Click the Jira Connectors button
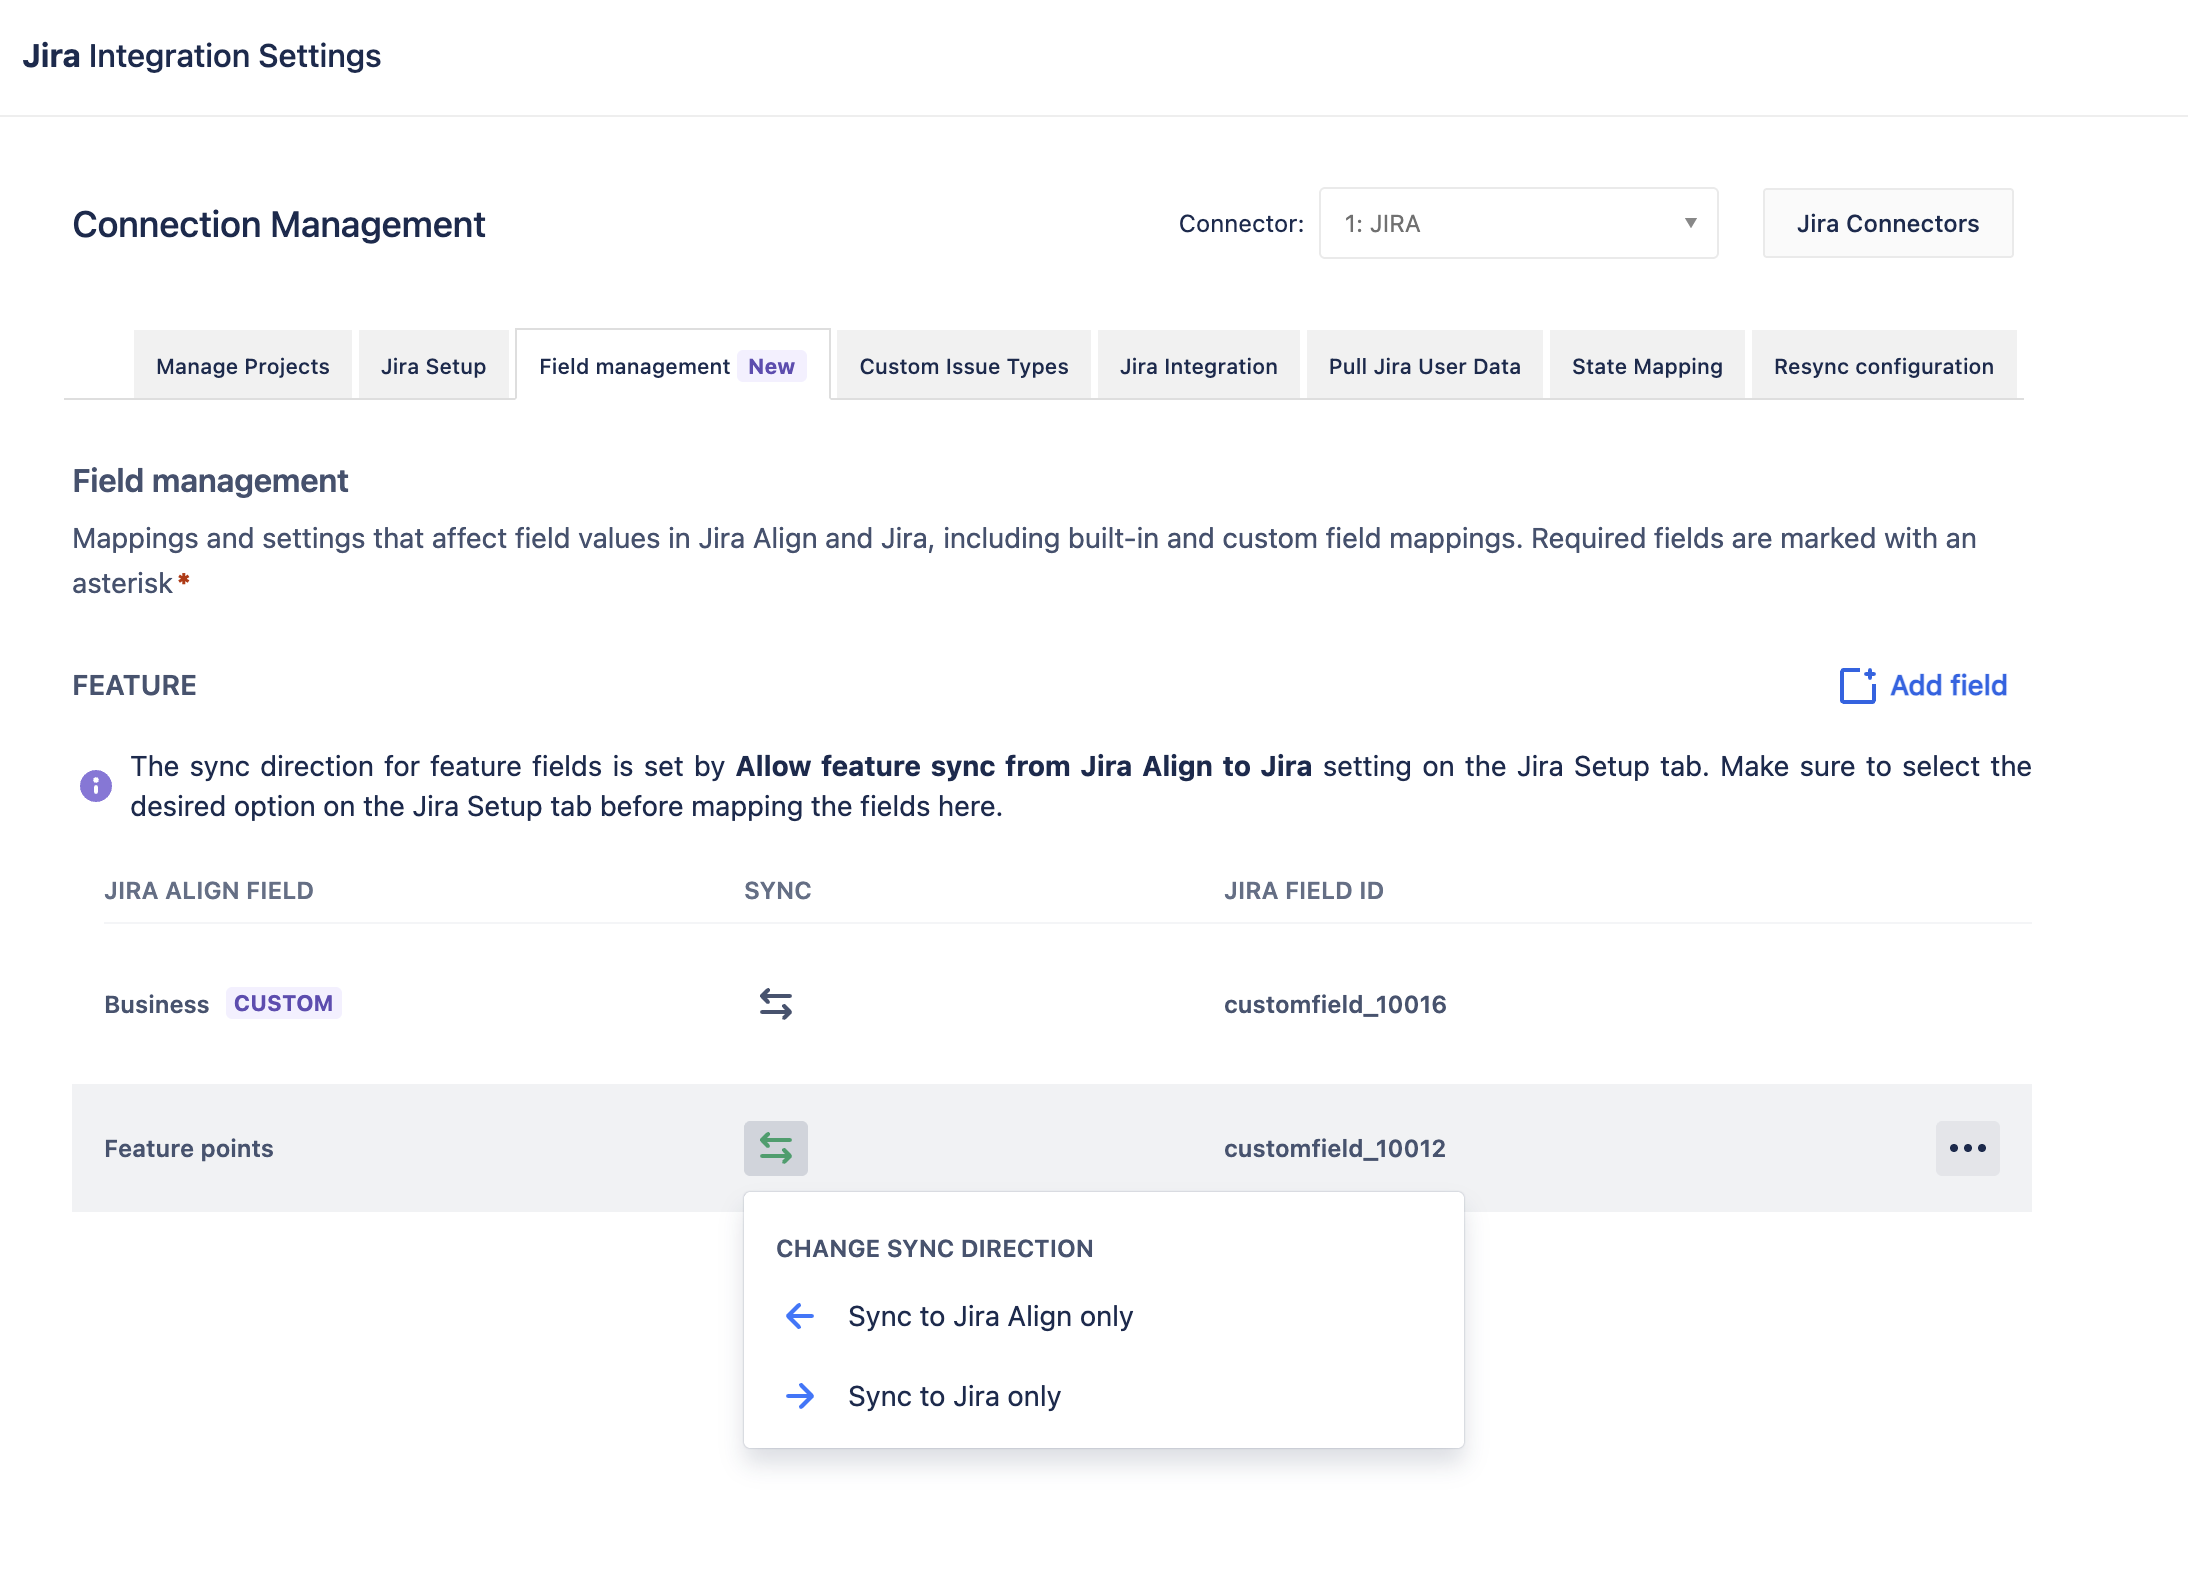The height and width of the screenshot is (1584, 2188). click(x=1887, y=223)
